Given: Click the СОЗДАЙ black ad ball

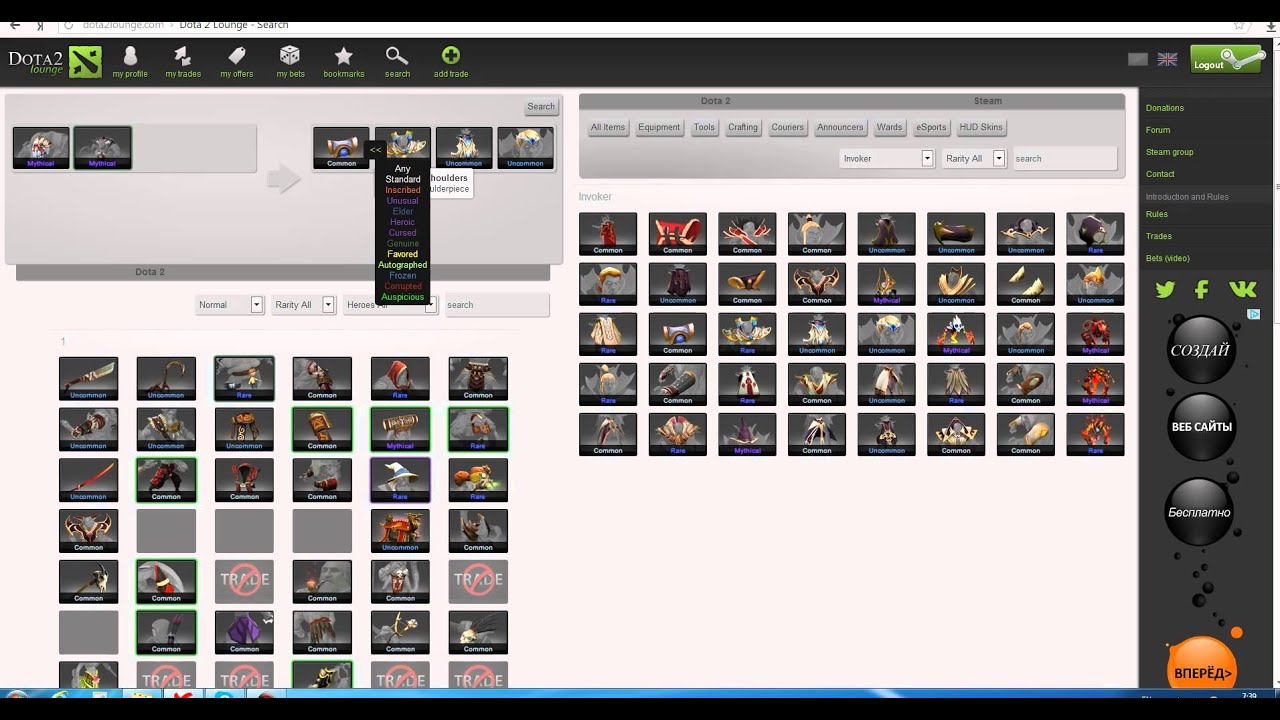Looking at the screenshot, I should 1201,350.
